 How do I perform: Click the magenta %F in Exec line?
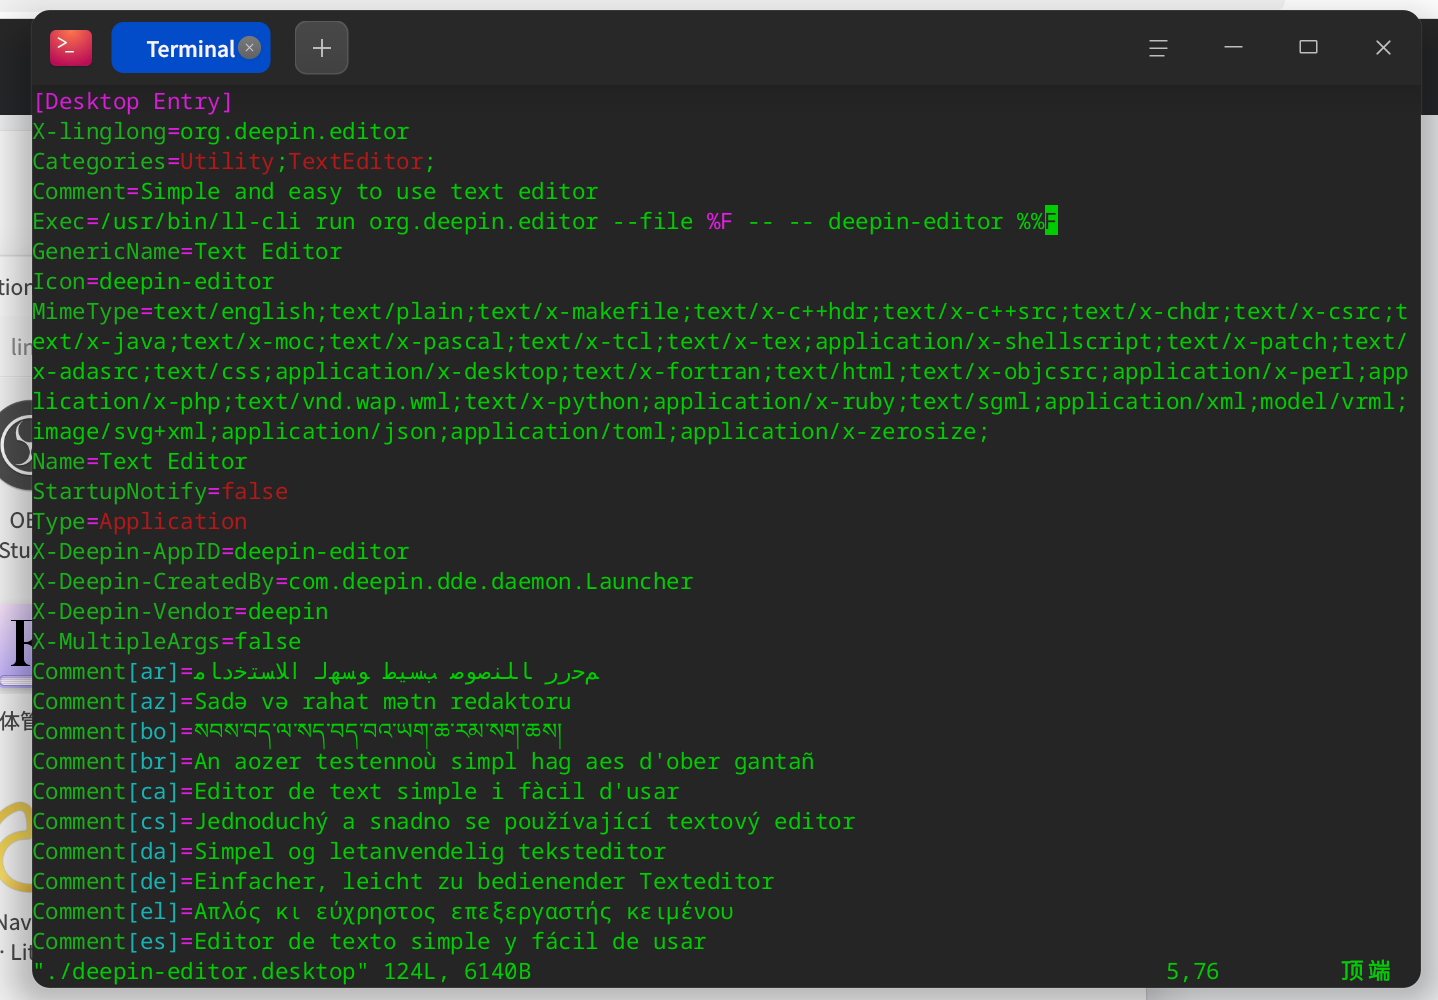click(720, 222)
